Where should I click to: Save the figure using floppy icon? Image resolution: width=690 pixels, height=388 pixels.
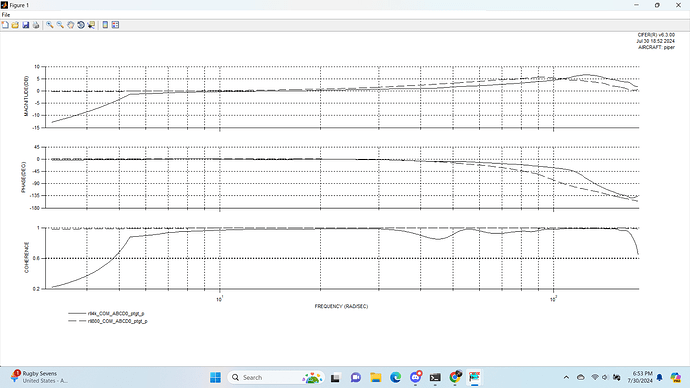26,25
